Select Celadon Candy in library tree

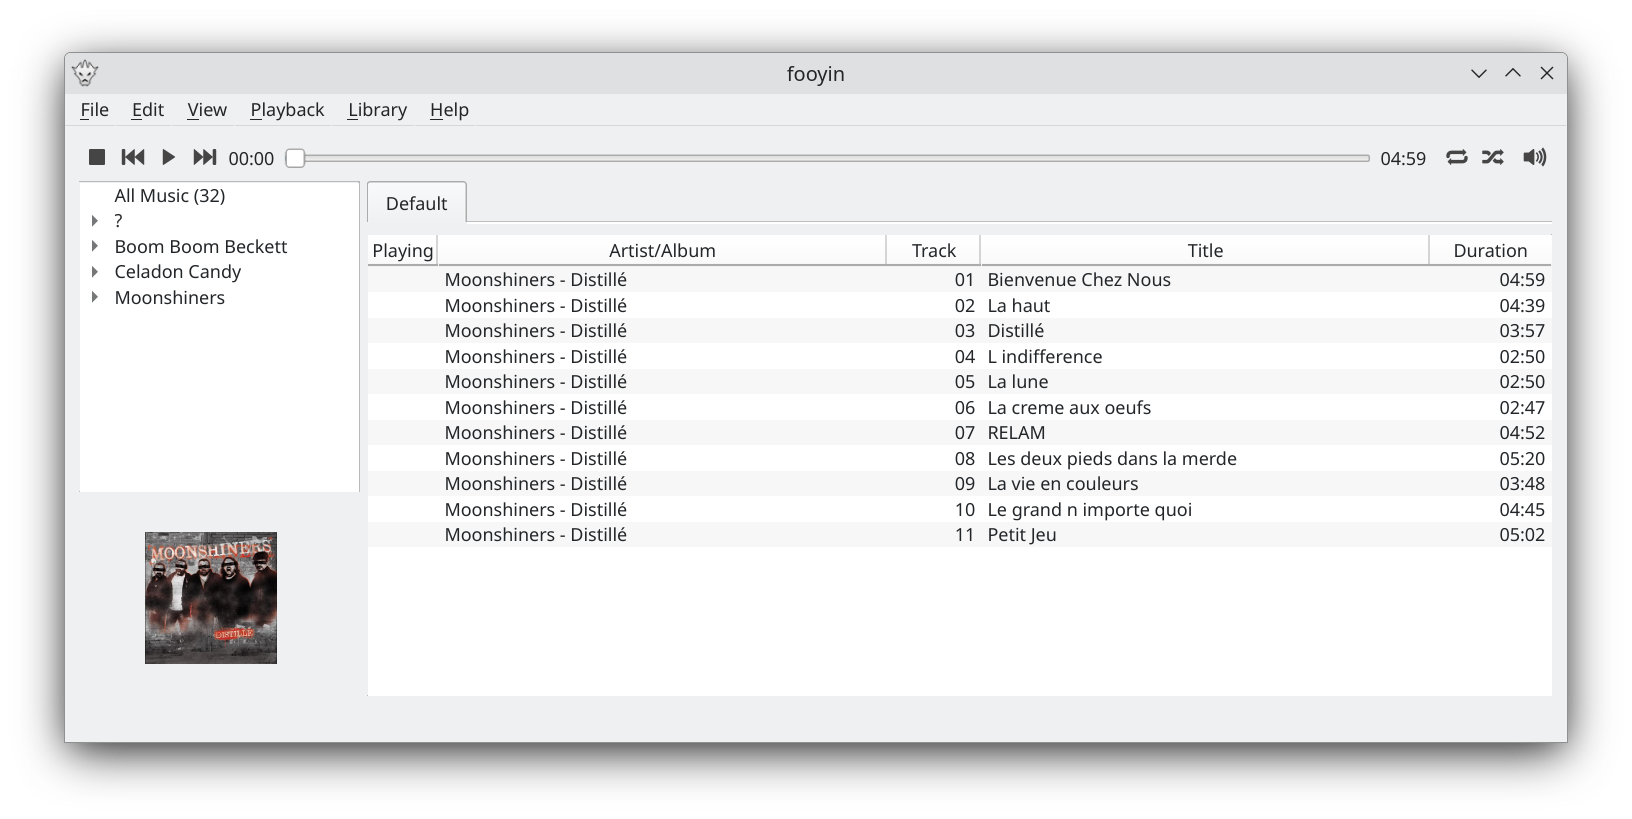178,272
